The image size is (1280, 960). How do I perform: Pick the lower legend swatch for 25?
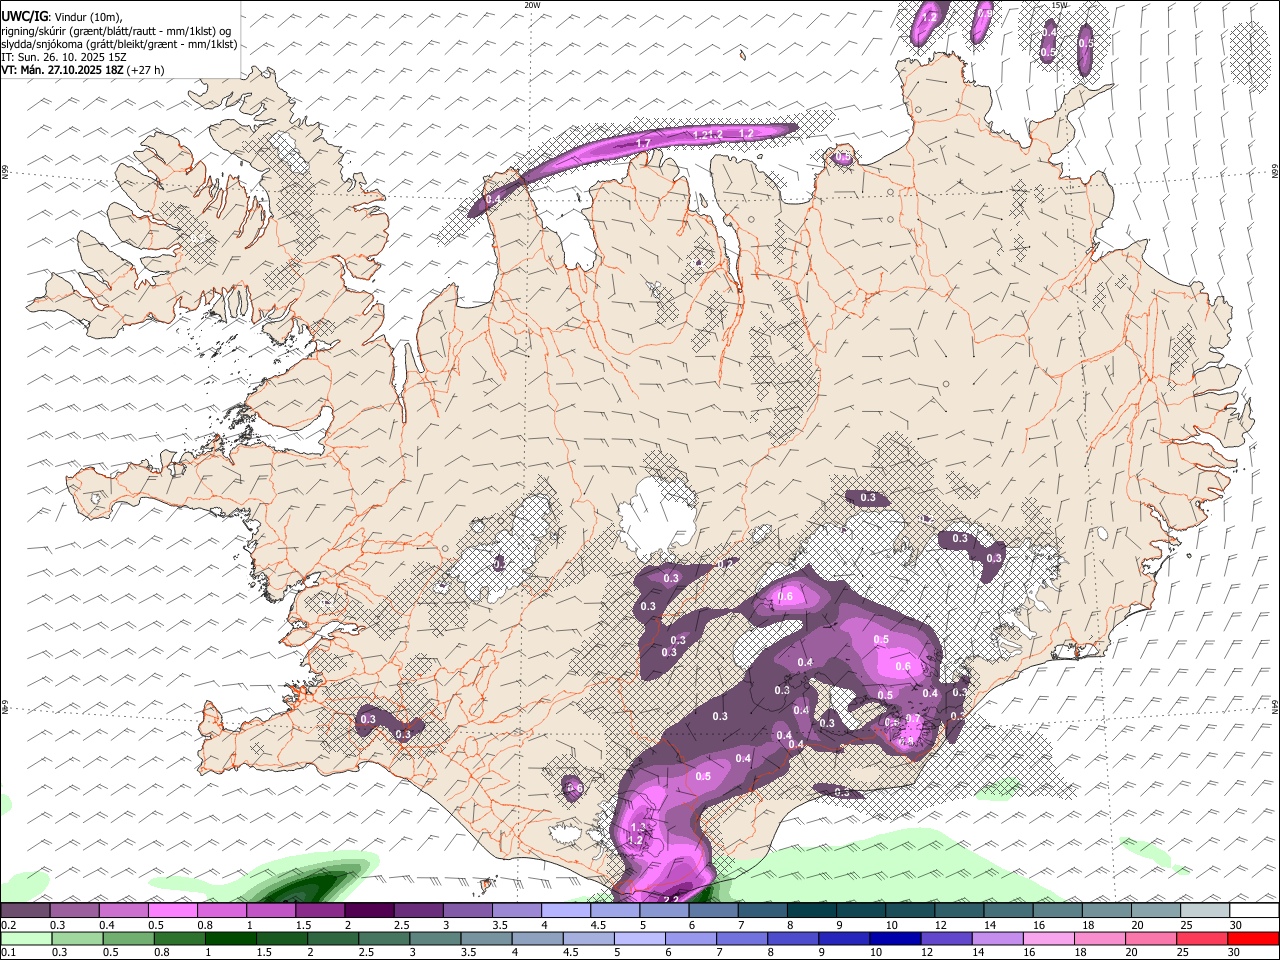pos(1202,939)
